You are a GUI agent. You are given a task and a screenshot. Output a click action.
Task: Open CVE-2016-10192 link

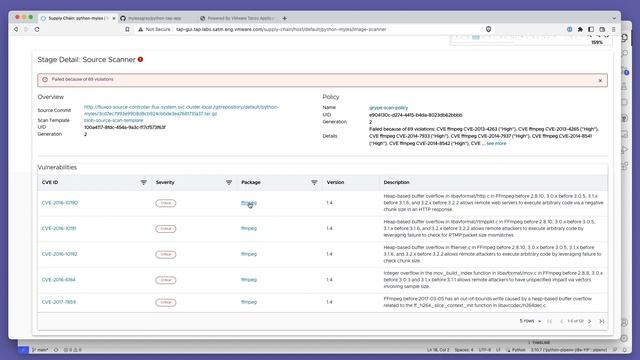[x=59, y=254]
